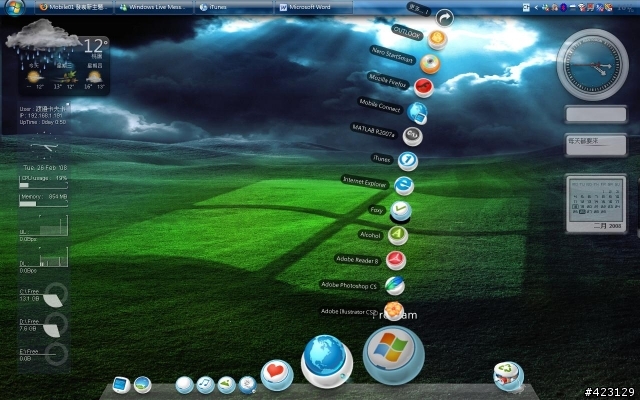Launch Foxy checkmark icon
640x400 pixels.
tap(400, 211)
